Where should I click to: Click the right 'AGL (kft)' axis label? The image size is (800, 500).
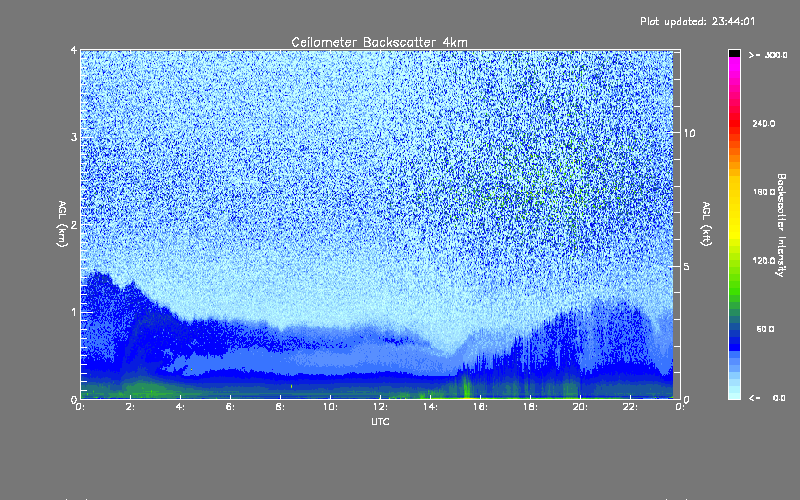coord(706,224)
